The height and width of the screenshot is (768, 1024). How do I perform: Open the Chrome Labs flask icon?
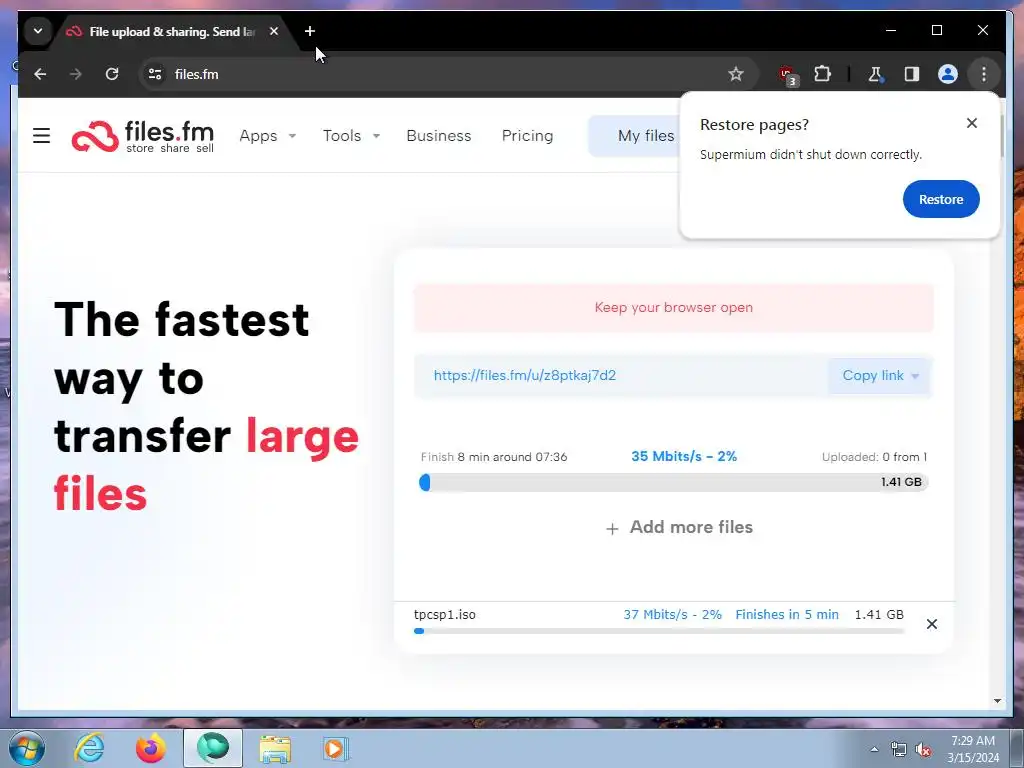point(876,74)
